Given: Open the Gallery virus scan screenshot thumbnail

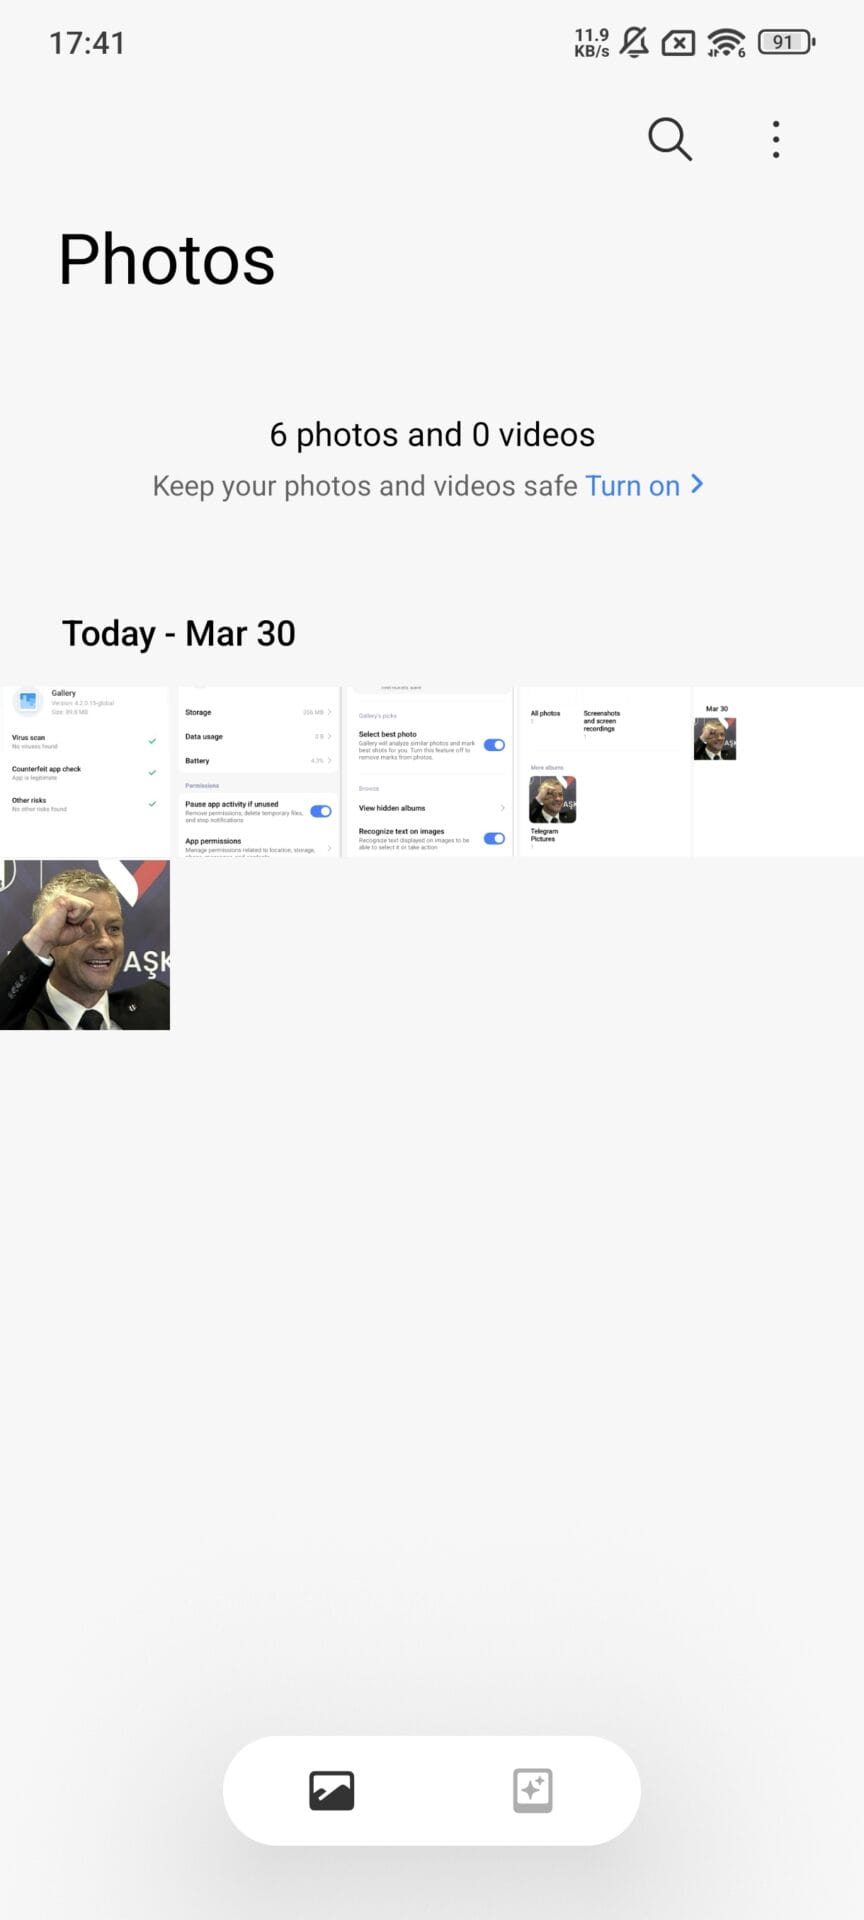Looking at the screenshot, I should click(85, 771).
